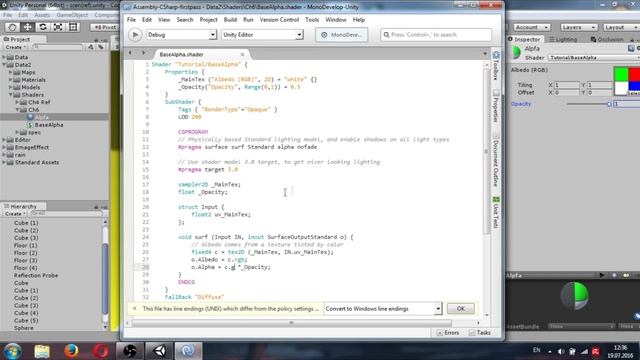Close the BaseAlpha.shader tab
Image resolution: width=640 pixels, height=360 pixels.
[x=242, y=54]
